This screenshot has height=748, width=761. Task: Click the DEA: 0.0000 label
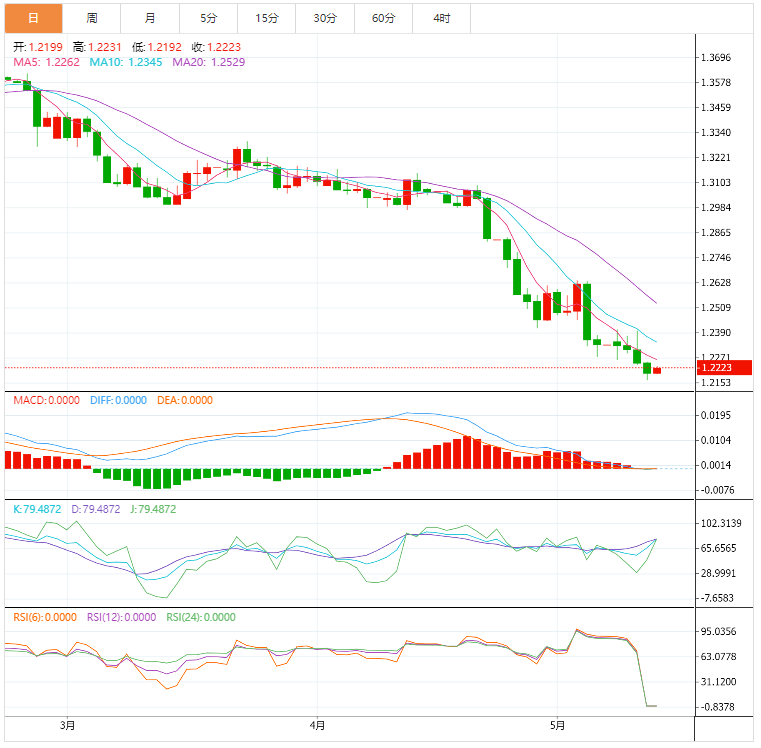pyautogui.click(x=185, y=400)
